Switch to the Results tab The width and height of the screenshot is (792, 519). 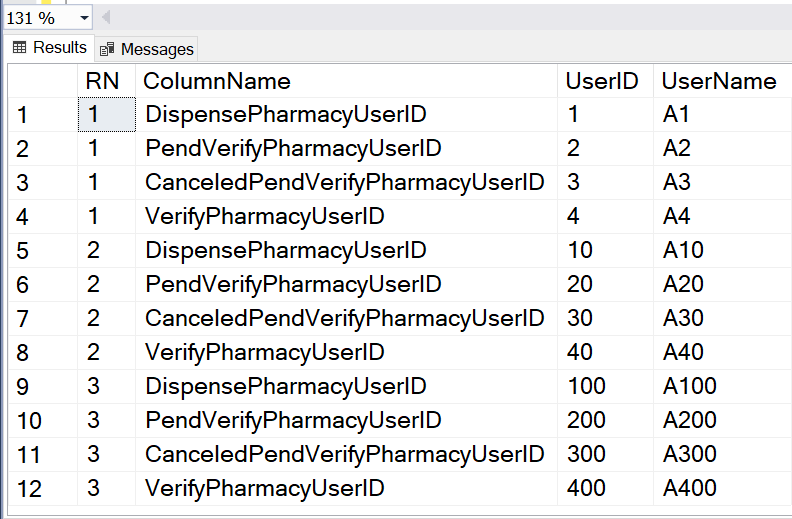(x=49, y=48)
